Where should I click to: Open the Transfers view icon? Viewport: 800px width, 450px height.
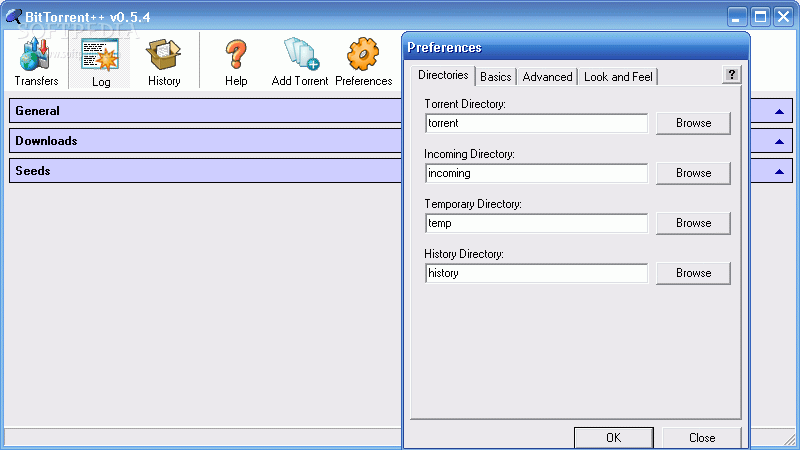point(36,54)
